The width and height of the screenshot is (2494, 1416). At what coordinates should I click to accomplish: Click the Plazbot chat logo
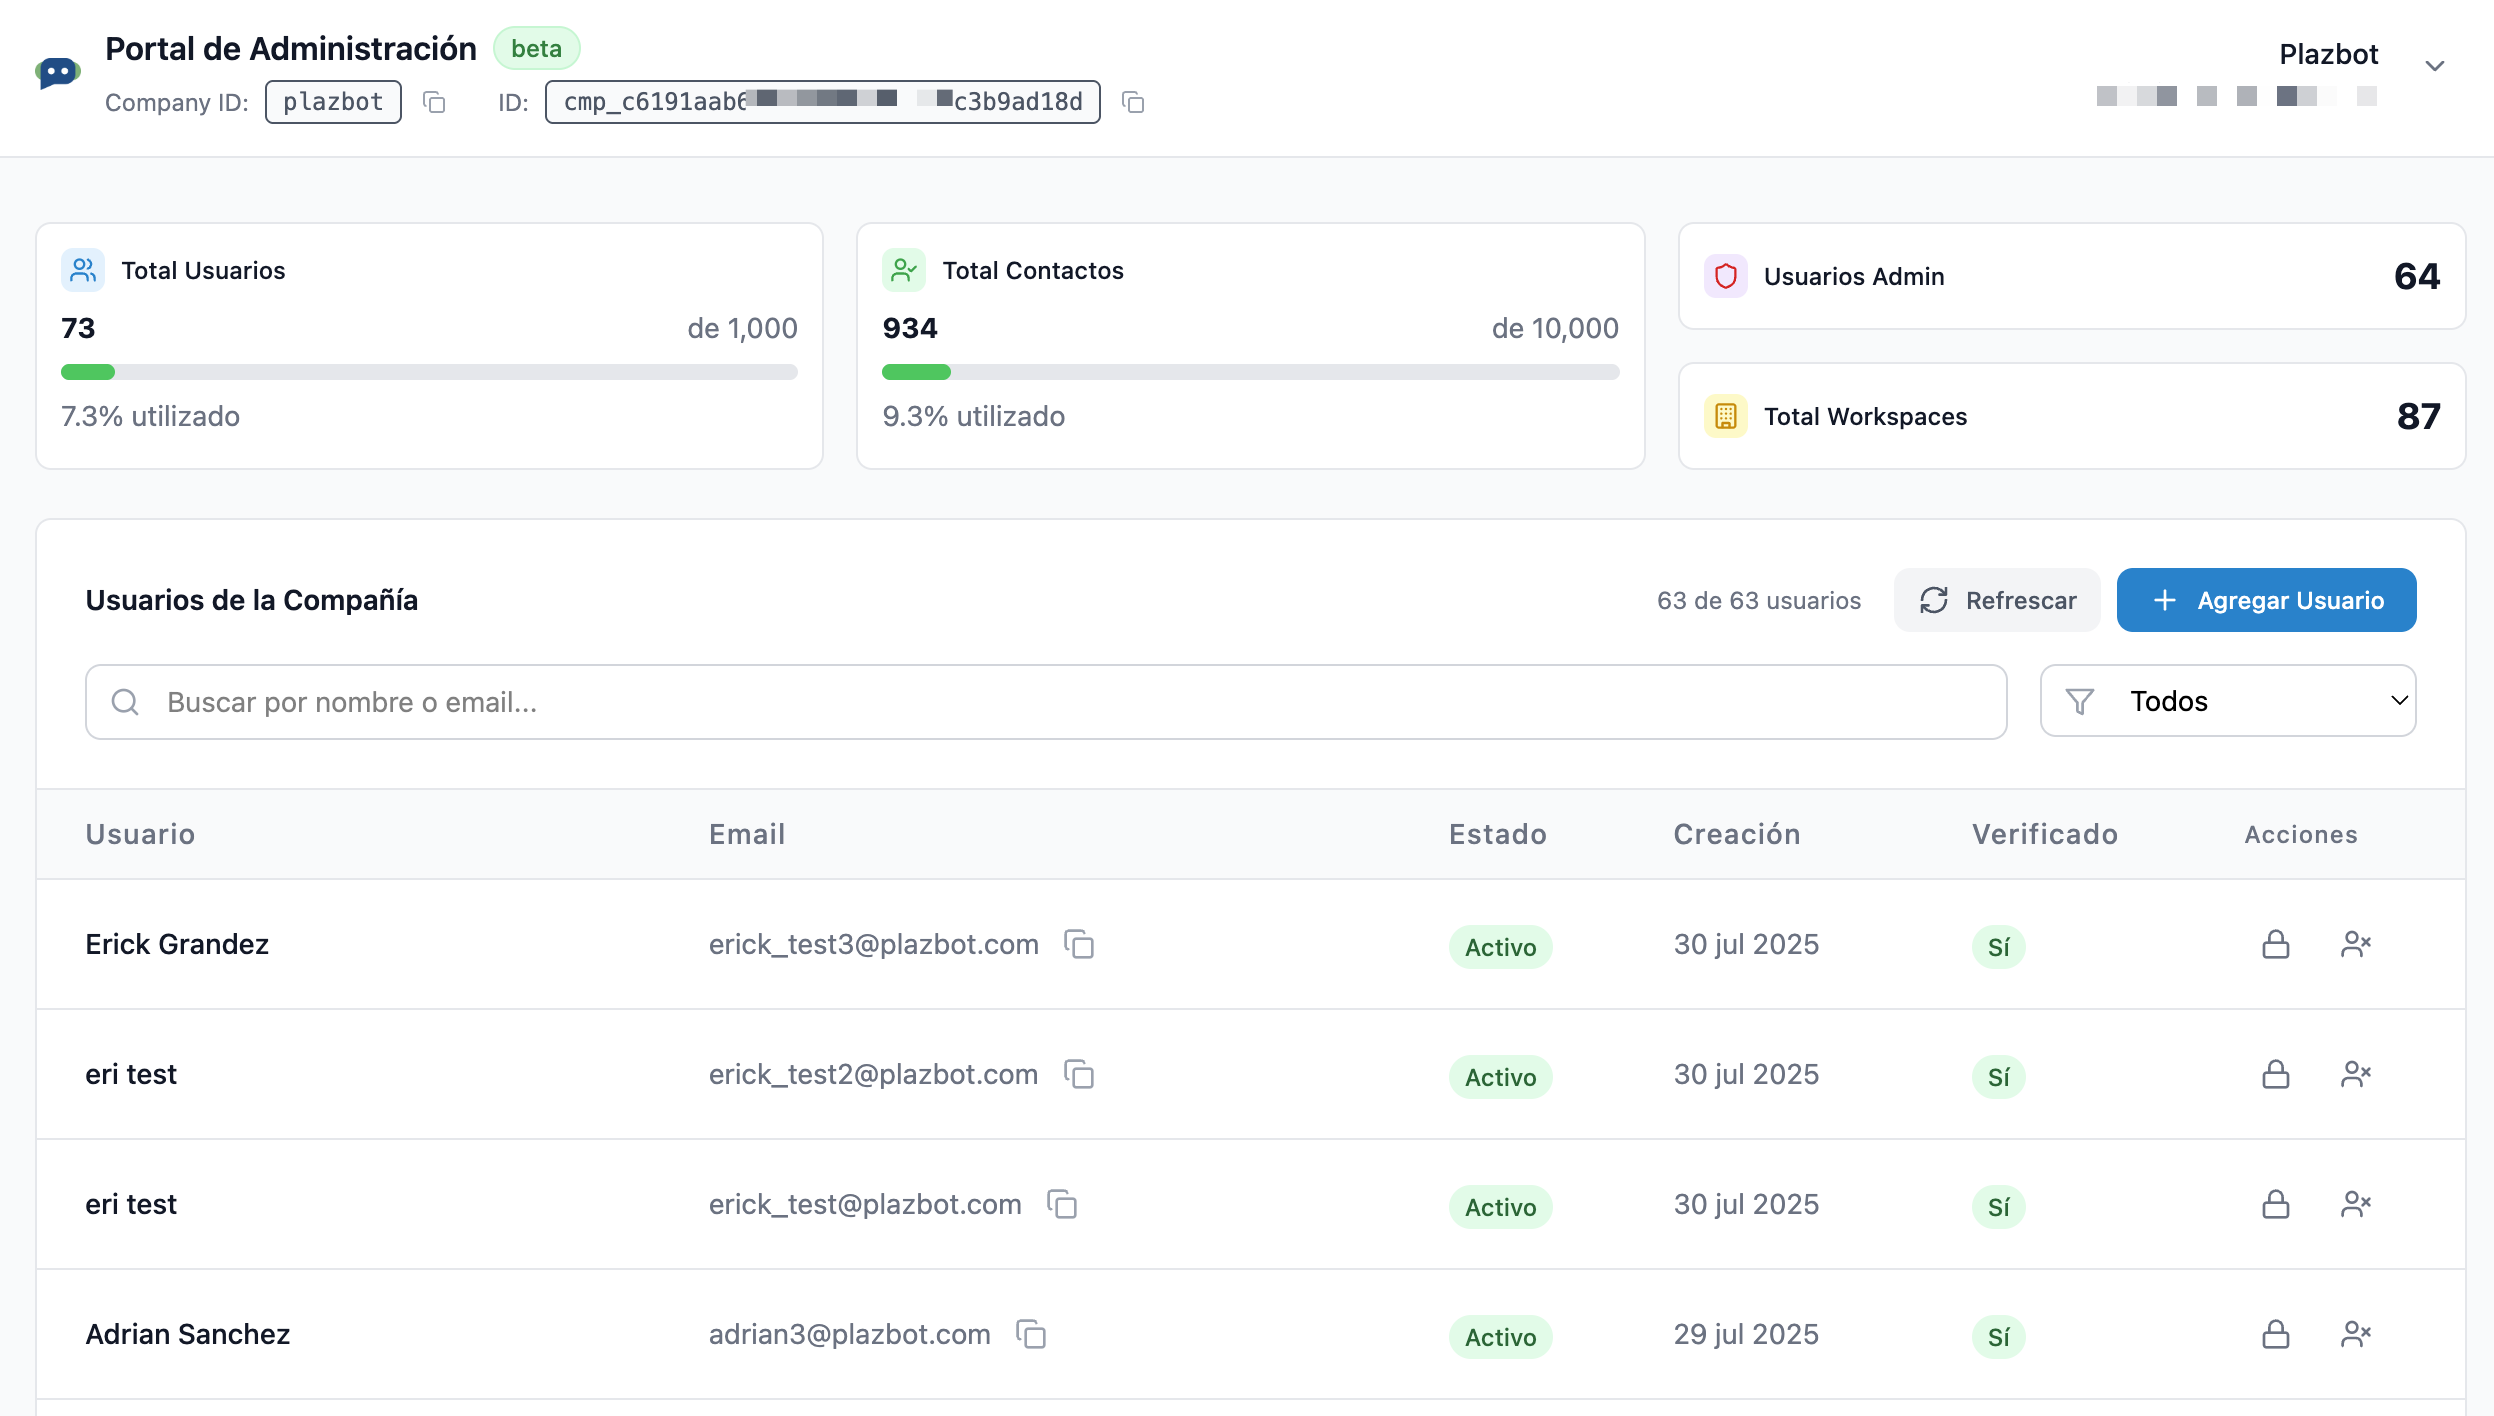tap(58, 73)
